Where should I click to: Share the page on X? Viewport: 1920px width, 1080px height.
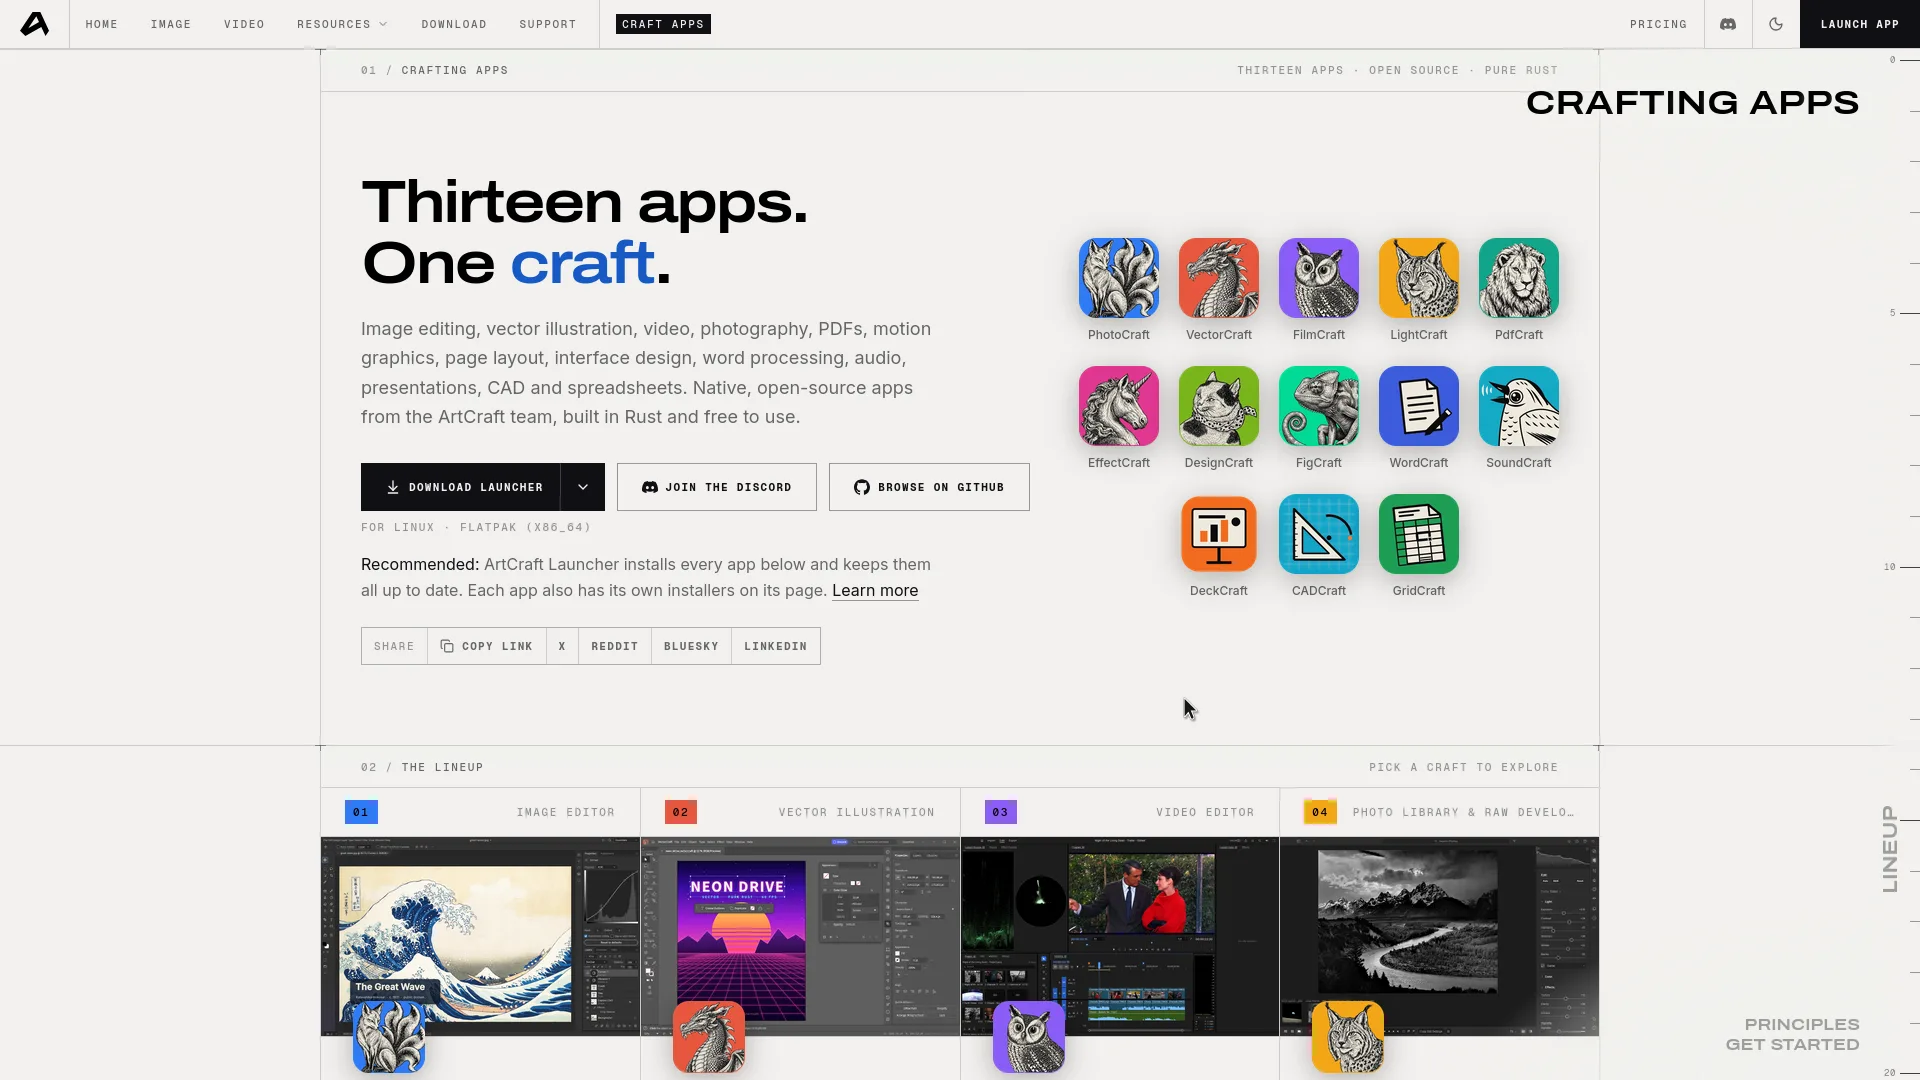pos(562,646)
